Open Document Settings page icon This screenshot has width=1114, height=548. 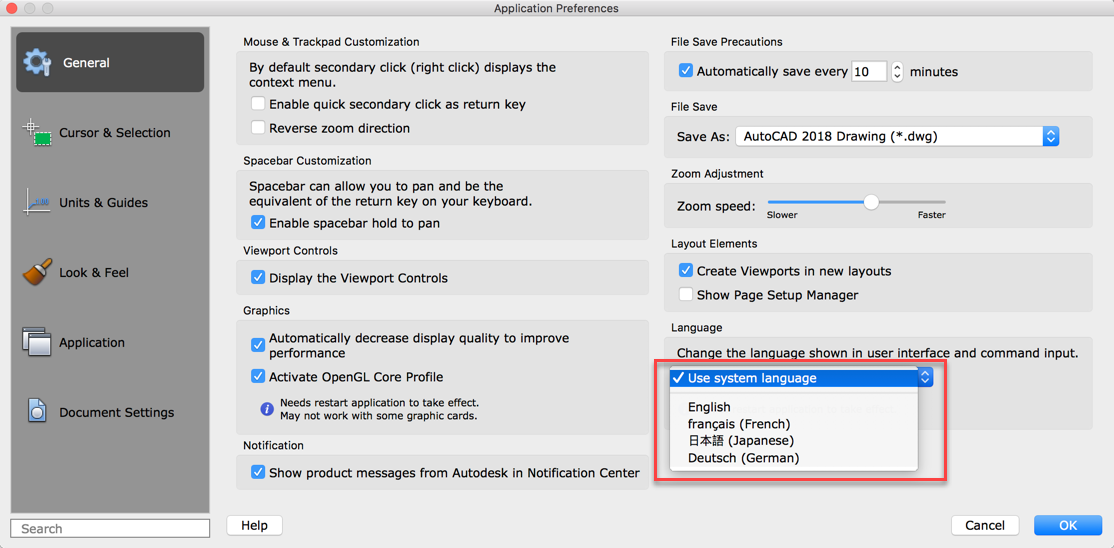pos(37,411)
